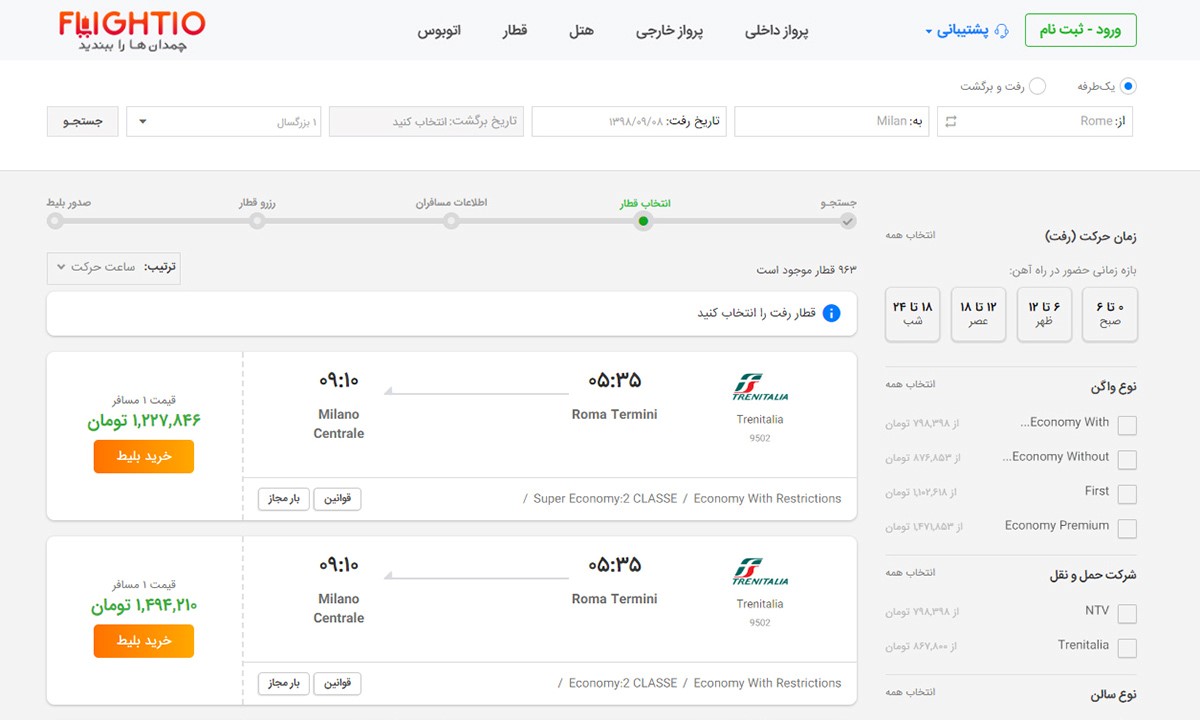Click the support headset icon
Viewport: 1200px width, 720px height.
pos(1002,30)
